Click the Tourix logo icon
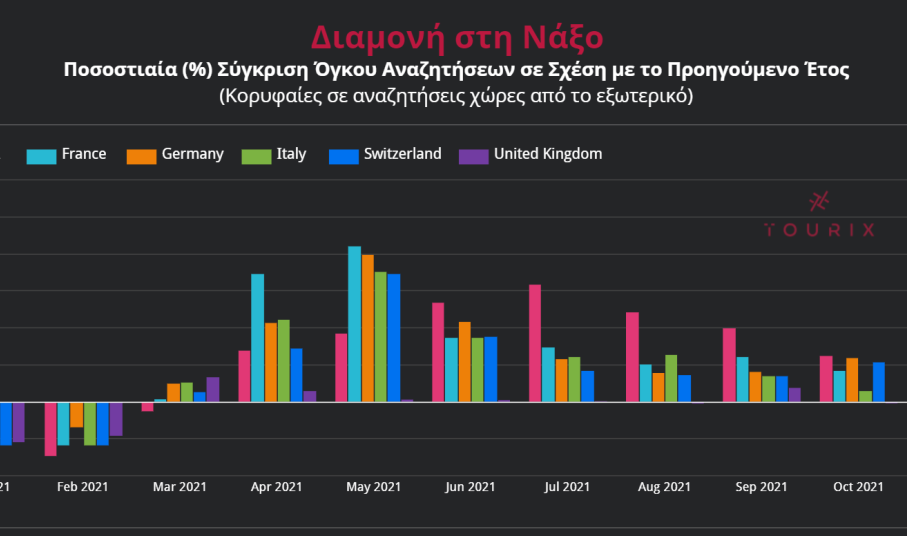The width and height of the screenshot is (907, 536). click(819, 200)
